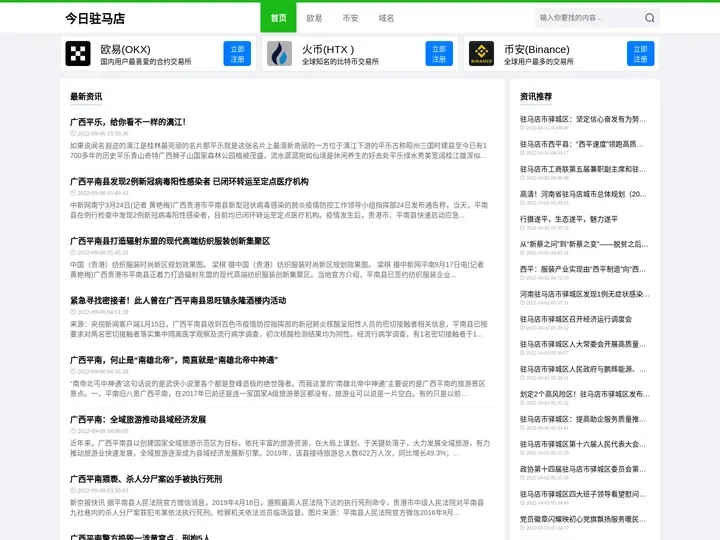
Task: Open sidebar link 政协第十四届驻马店市驿城区委员会
Action: [x=583, y=469]
